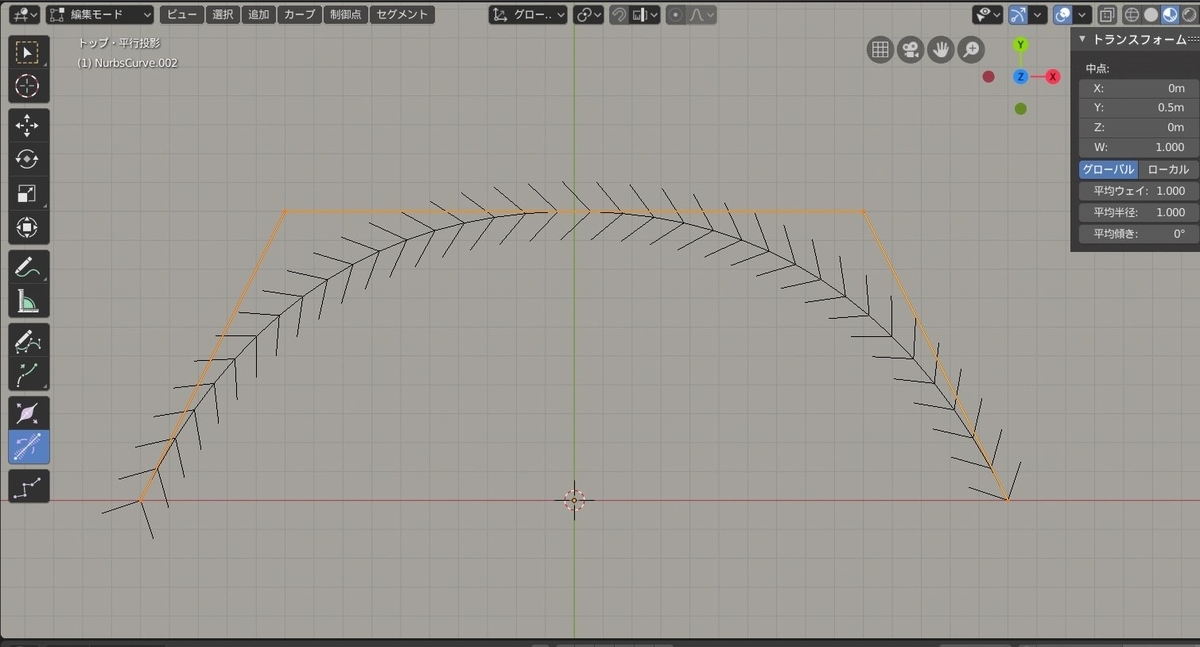Image resolution: width=1200 pixels, height=647 pixels.
Task: Pick the Scale tool
Action: 28,194
